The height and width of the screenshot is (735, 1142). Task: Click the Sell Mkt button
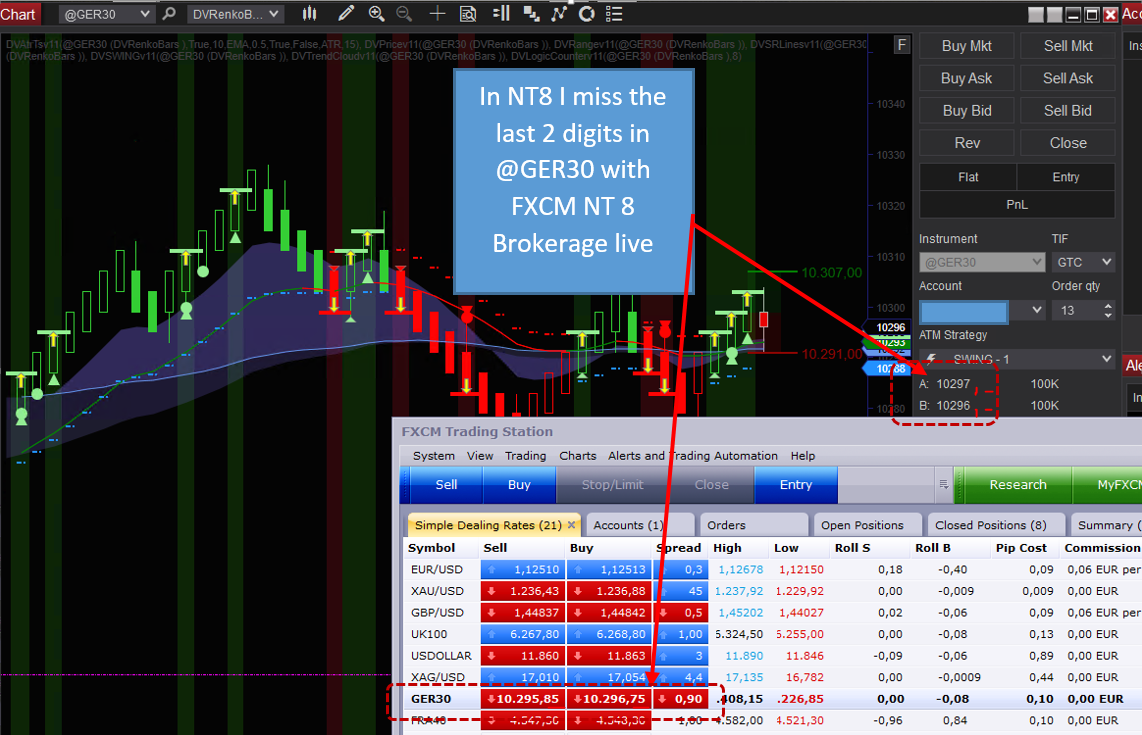coord(1068,46)
